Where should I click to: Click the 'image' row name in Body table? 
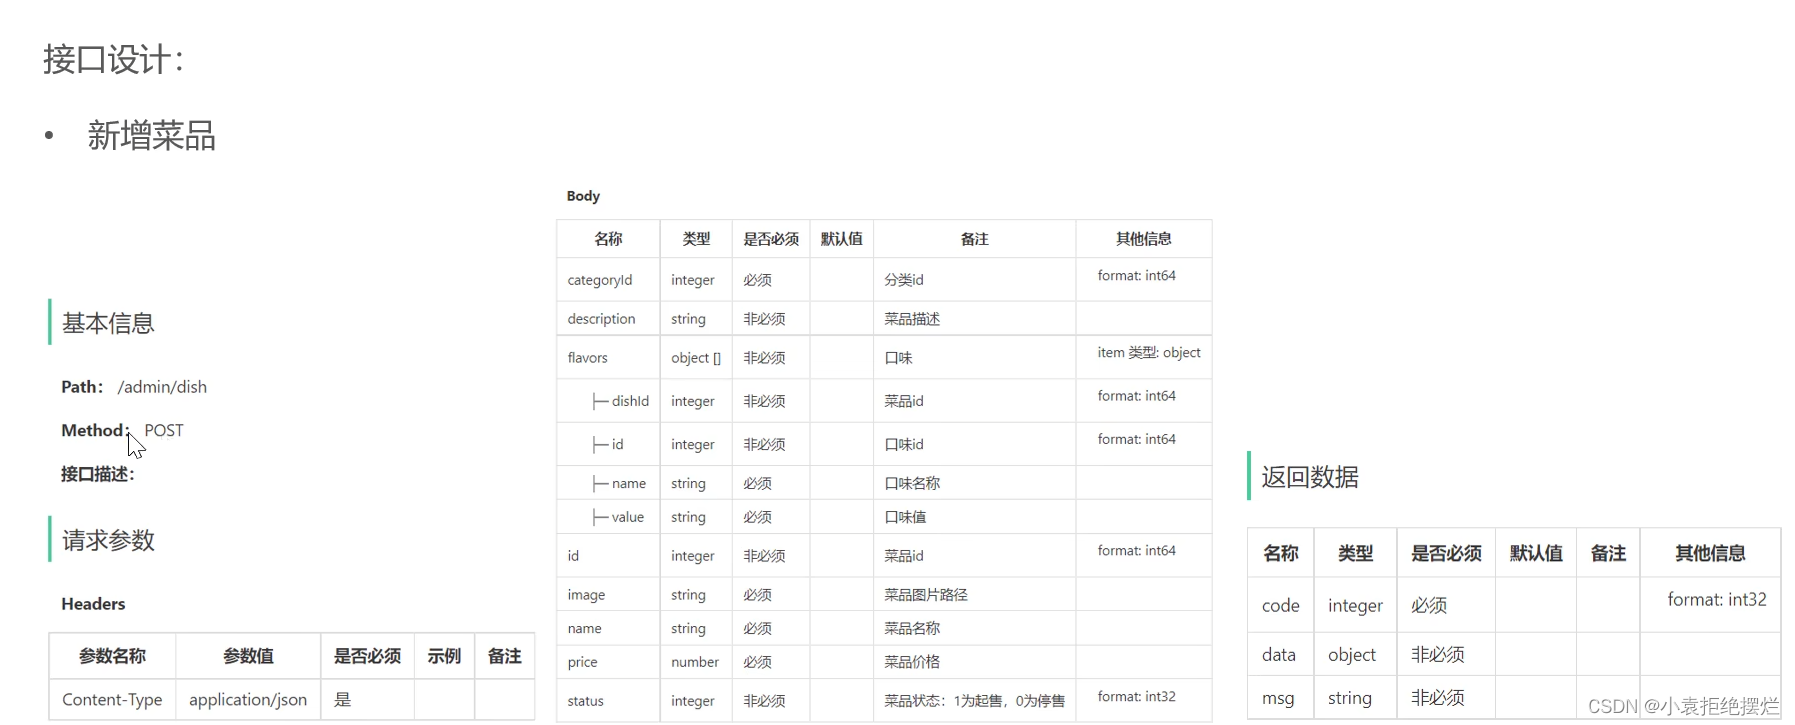pyautogui.click(x=586, y=595)
